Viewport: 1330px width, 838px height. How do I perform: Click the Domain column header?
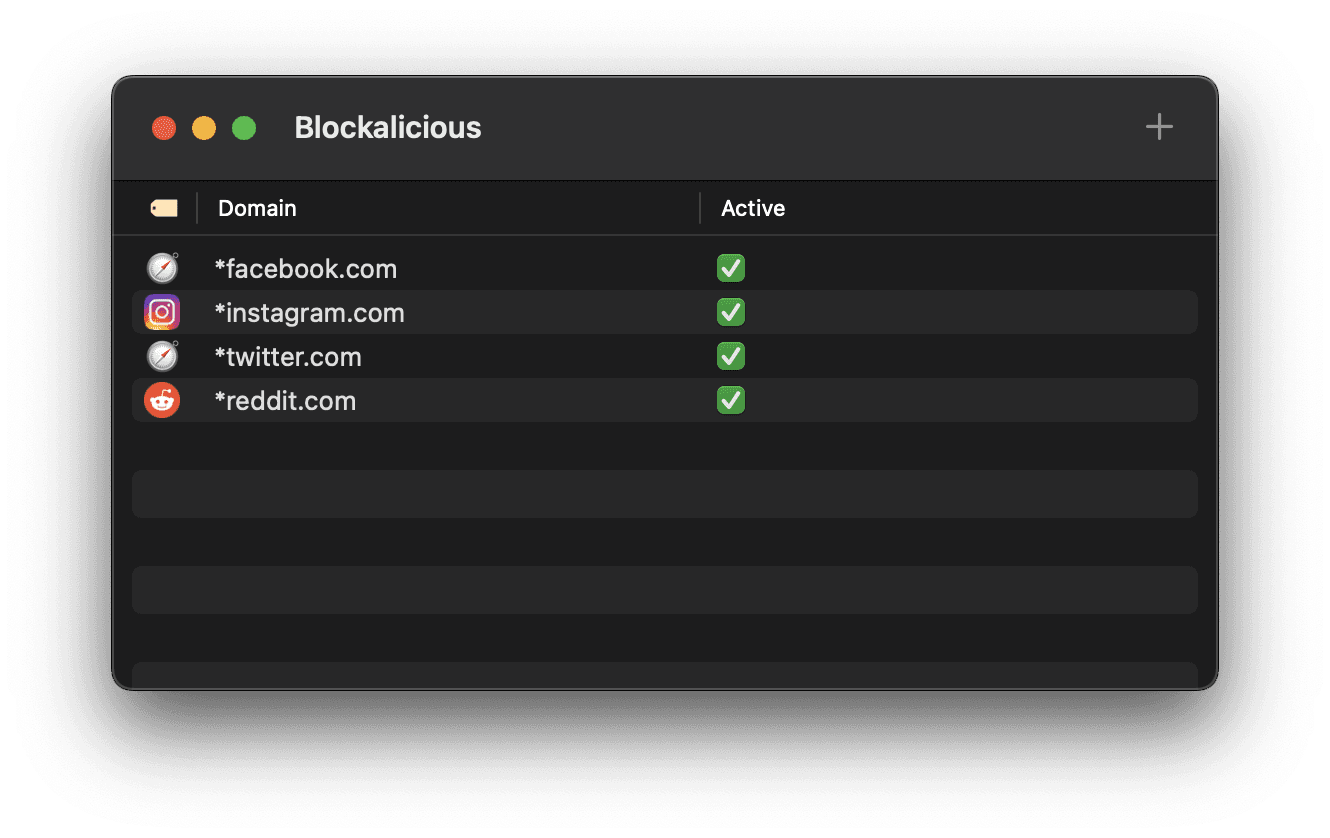point(256,207)
